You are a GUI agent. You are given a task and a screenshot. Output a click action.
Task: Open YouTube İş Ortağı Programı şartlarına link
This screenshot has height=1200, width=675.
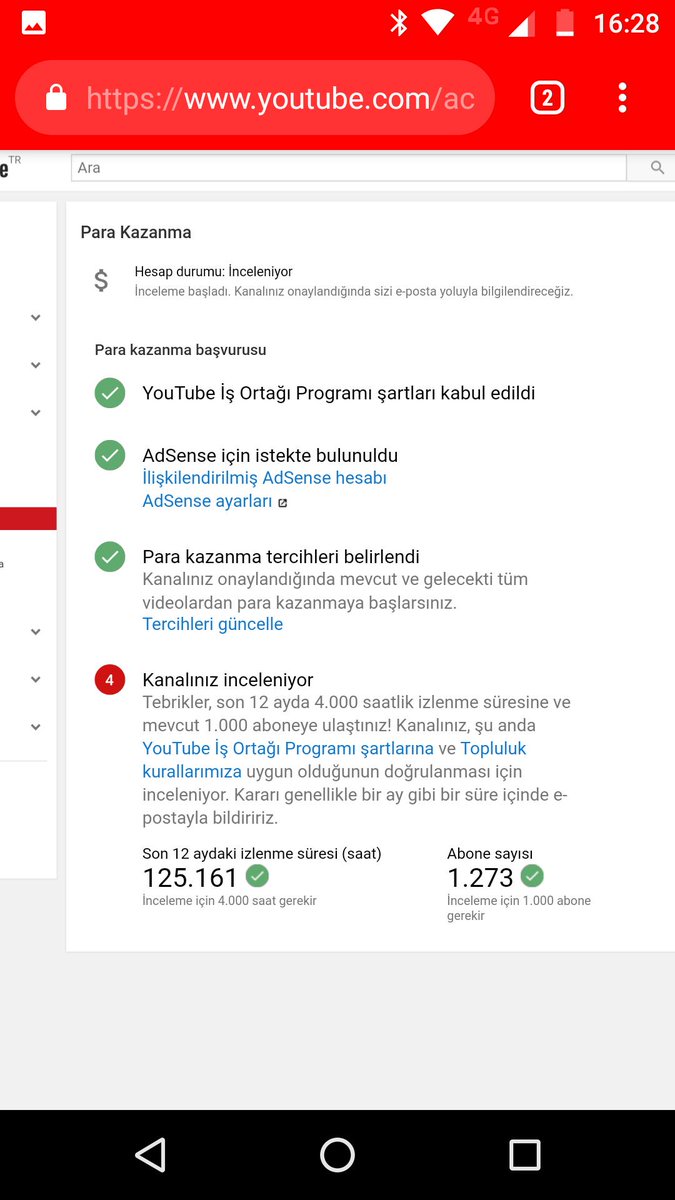point(288,748)
